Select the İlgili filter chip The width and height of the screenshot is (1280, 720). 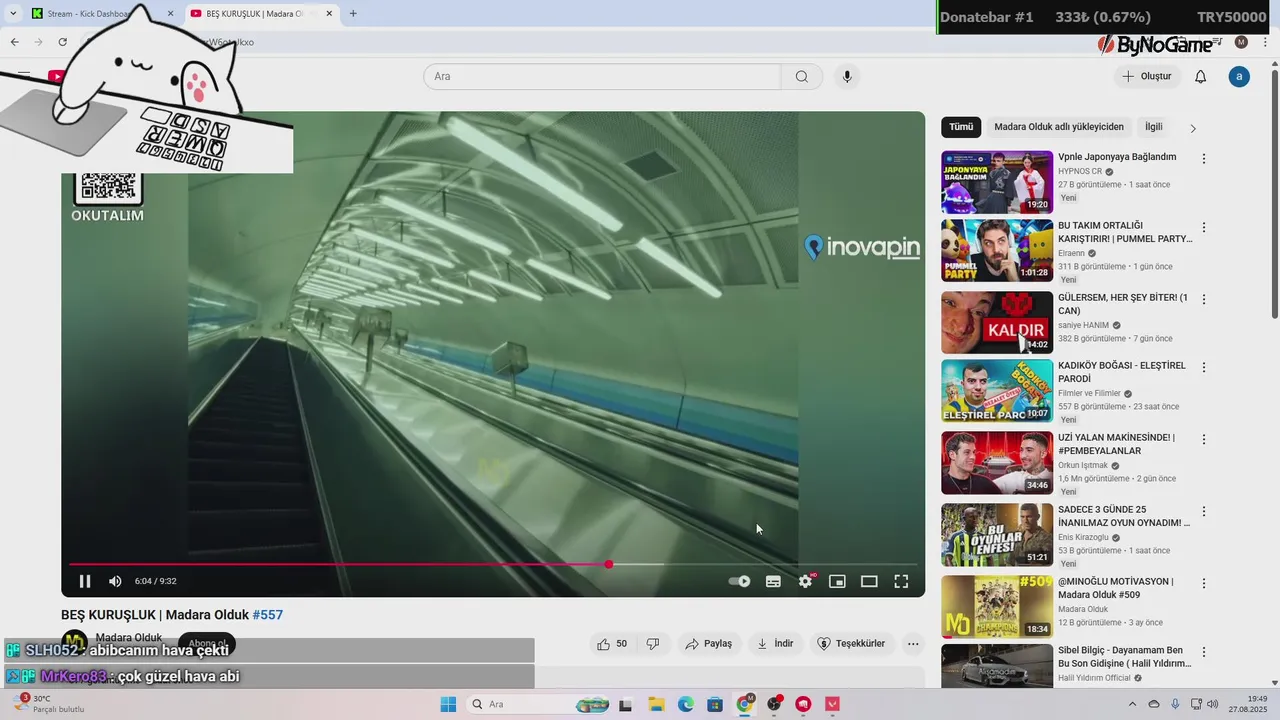pos(1154,127)
